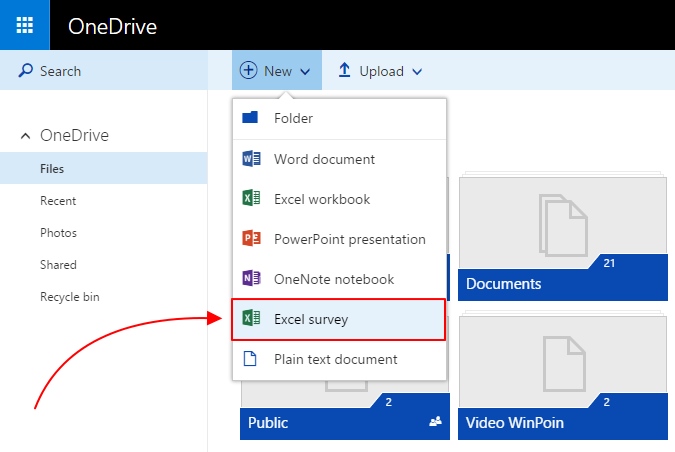Choose Plain text document menu entry
The width and height of the screenshot is (675, 452).
(339, 359)
